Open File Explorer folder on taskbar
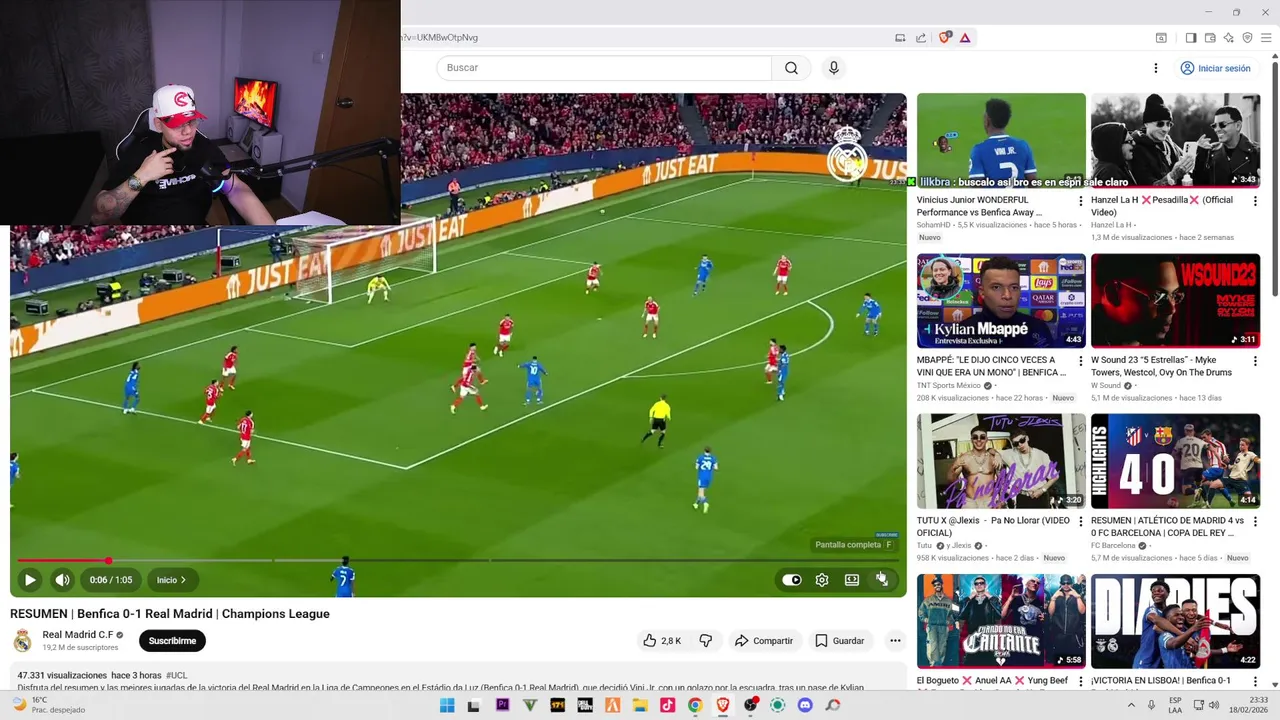This screenshot has width=1280, height=720. coord(640,705)
